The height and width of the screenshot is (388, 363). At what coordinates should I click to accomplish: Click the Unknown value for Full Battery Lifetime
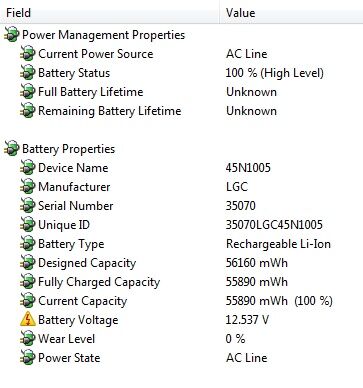point(251,92)
